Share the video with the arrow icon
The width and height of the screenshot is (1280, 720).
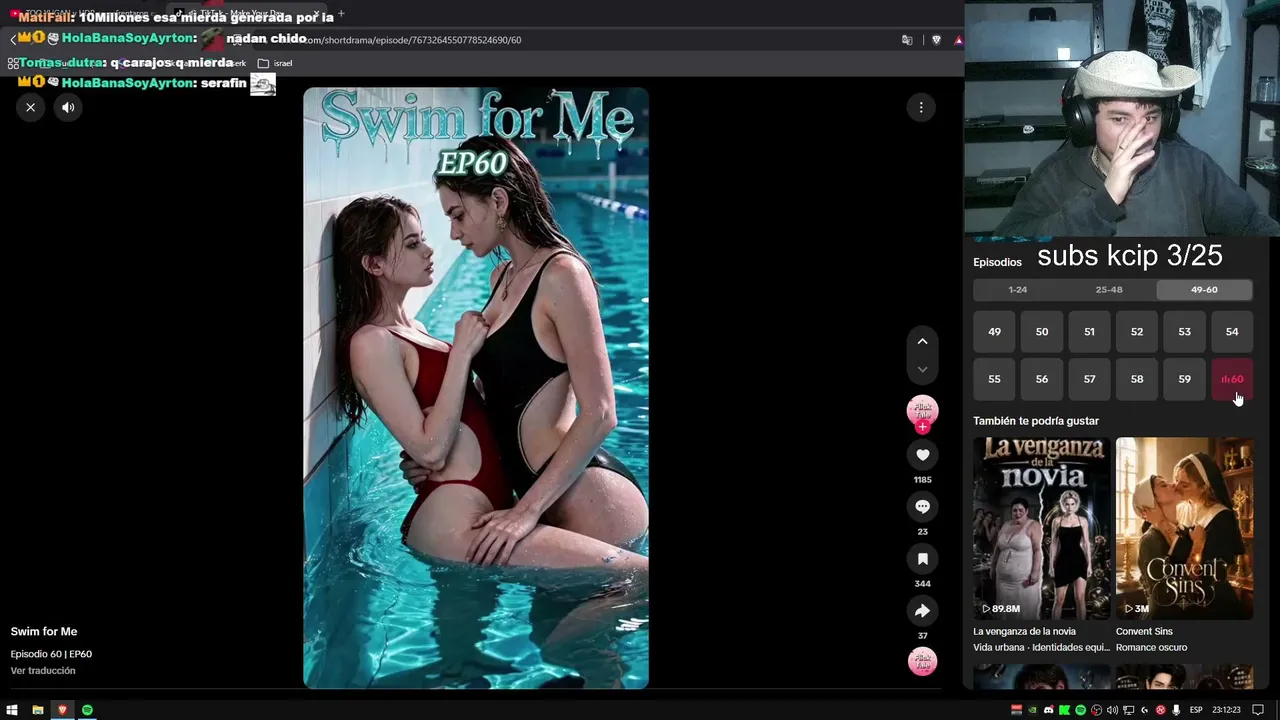point(922,611)
